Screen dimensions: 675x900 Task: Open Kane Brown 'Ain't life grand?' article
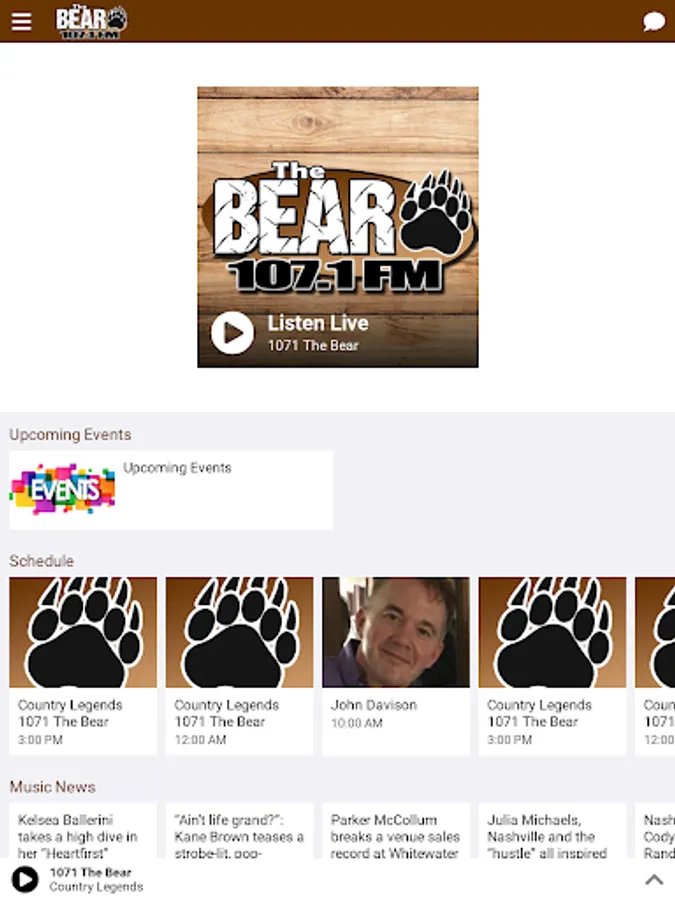(239, 831)
